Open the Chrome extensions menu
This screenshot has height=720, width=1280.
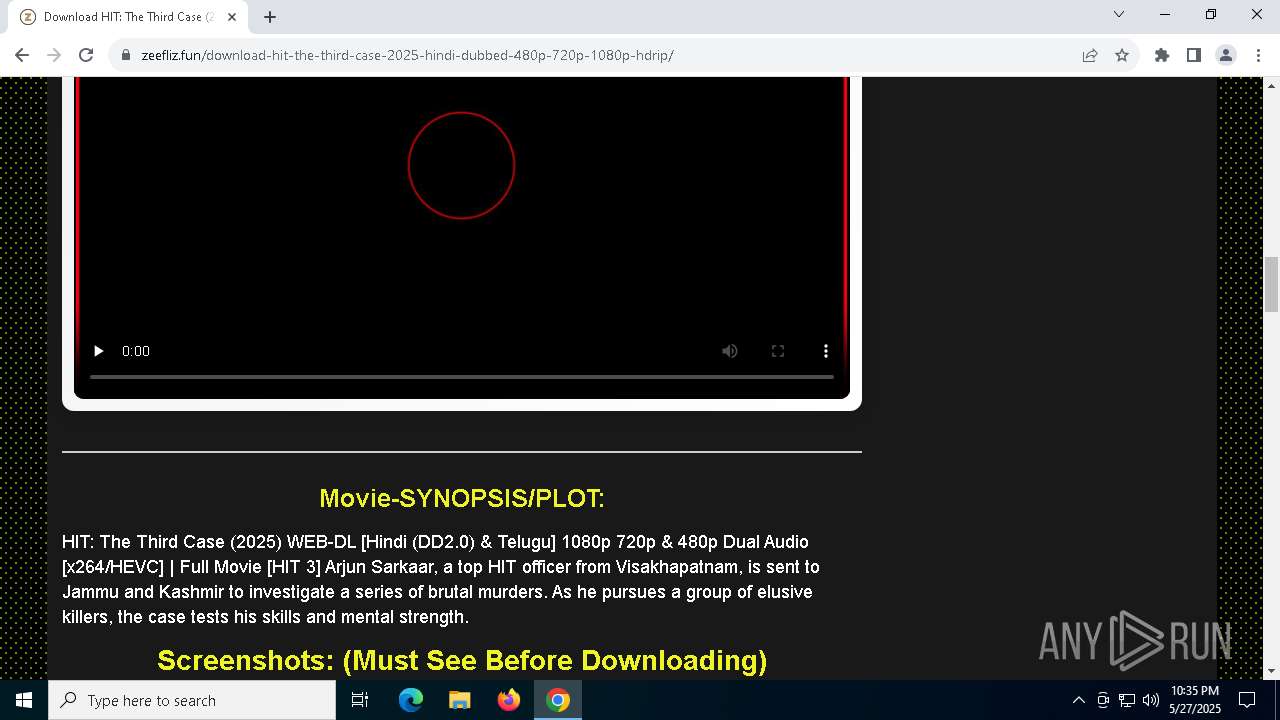tap(1162, 55)
